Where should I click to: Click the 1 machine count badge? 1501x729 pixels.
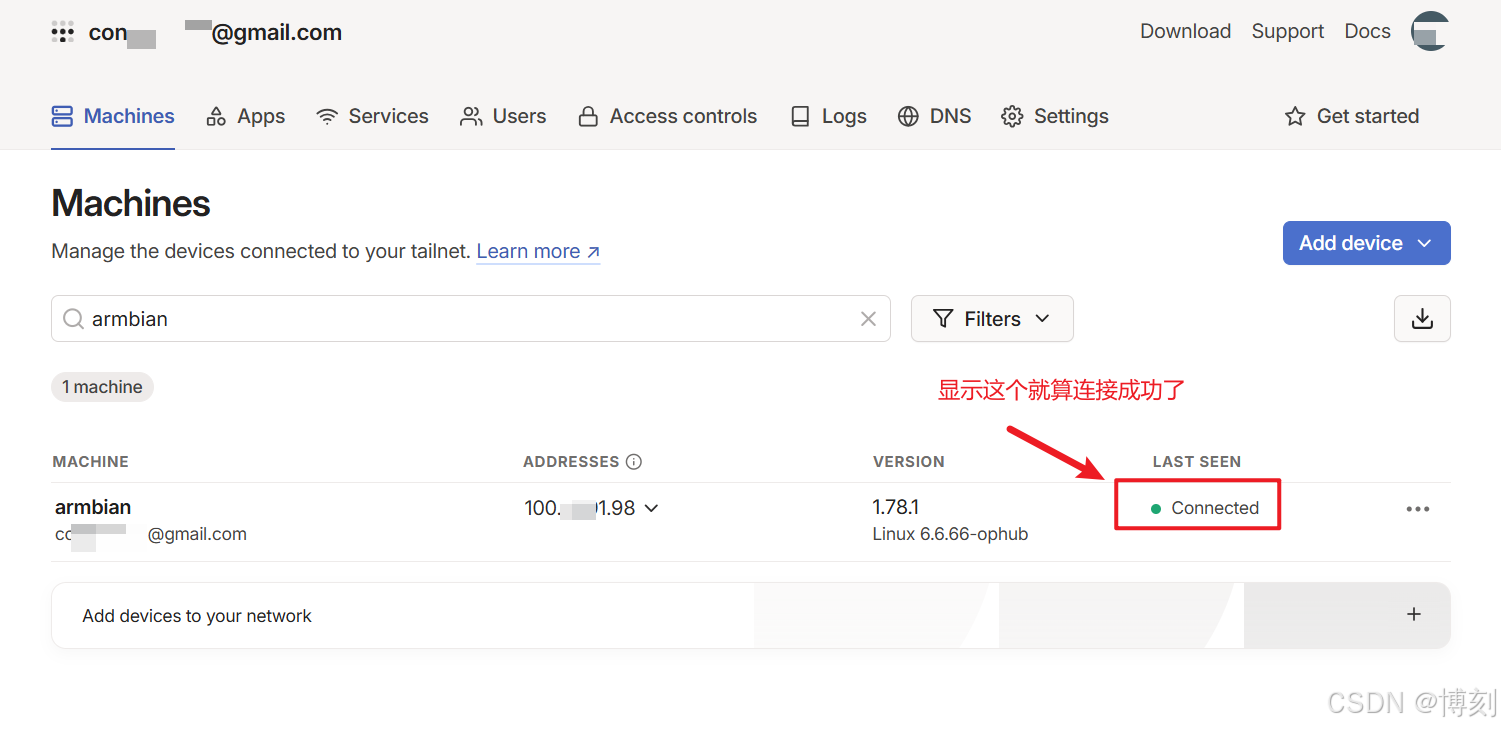102,387
